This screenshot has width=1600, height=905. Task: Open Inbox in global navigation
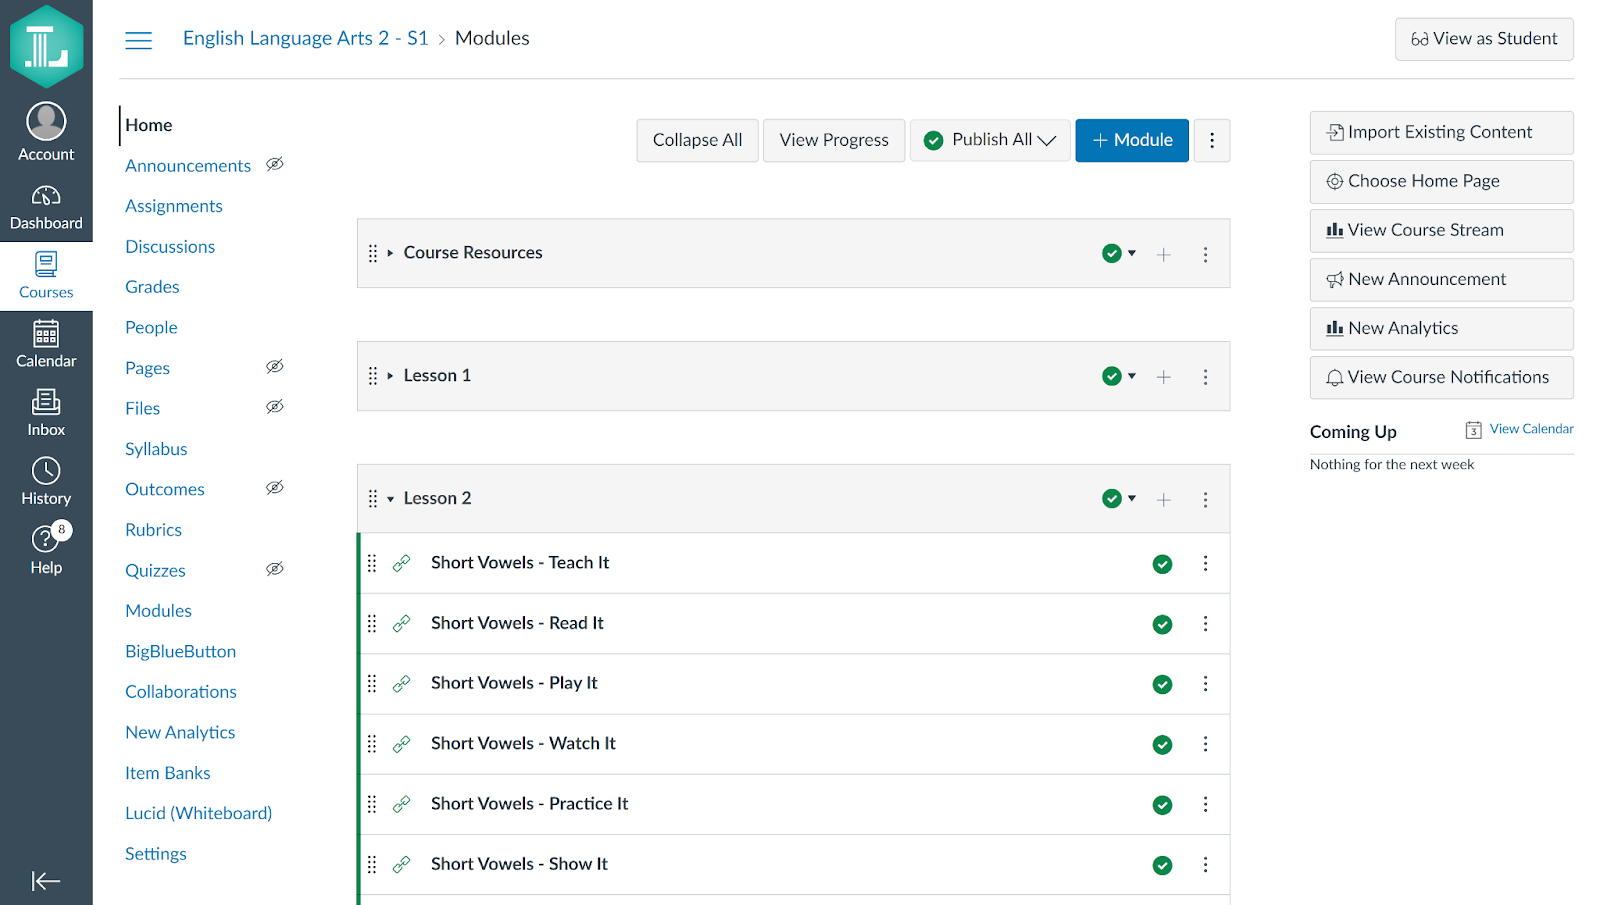click(x=46, y=413)
